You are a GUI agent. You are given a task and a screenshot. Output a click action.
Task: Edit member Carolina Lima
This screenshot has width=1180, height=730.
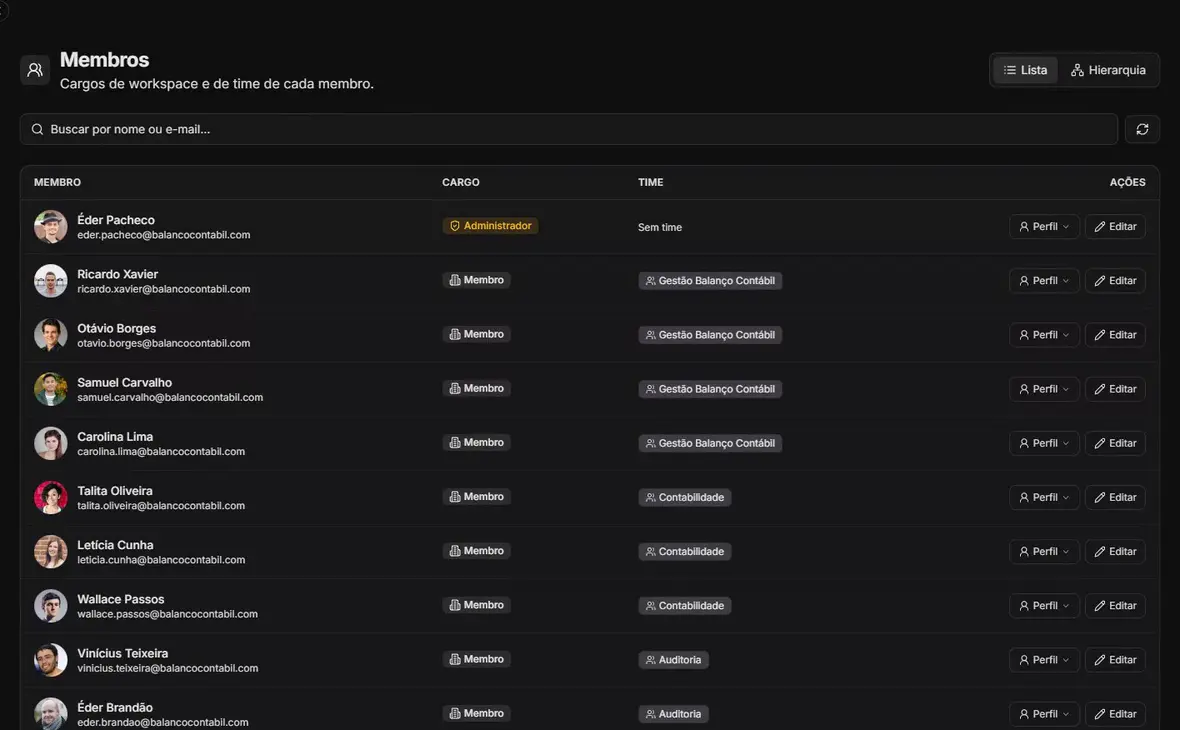[1115, 443]
